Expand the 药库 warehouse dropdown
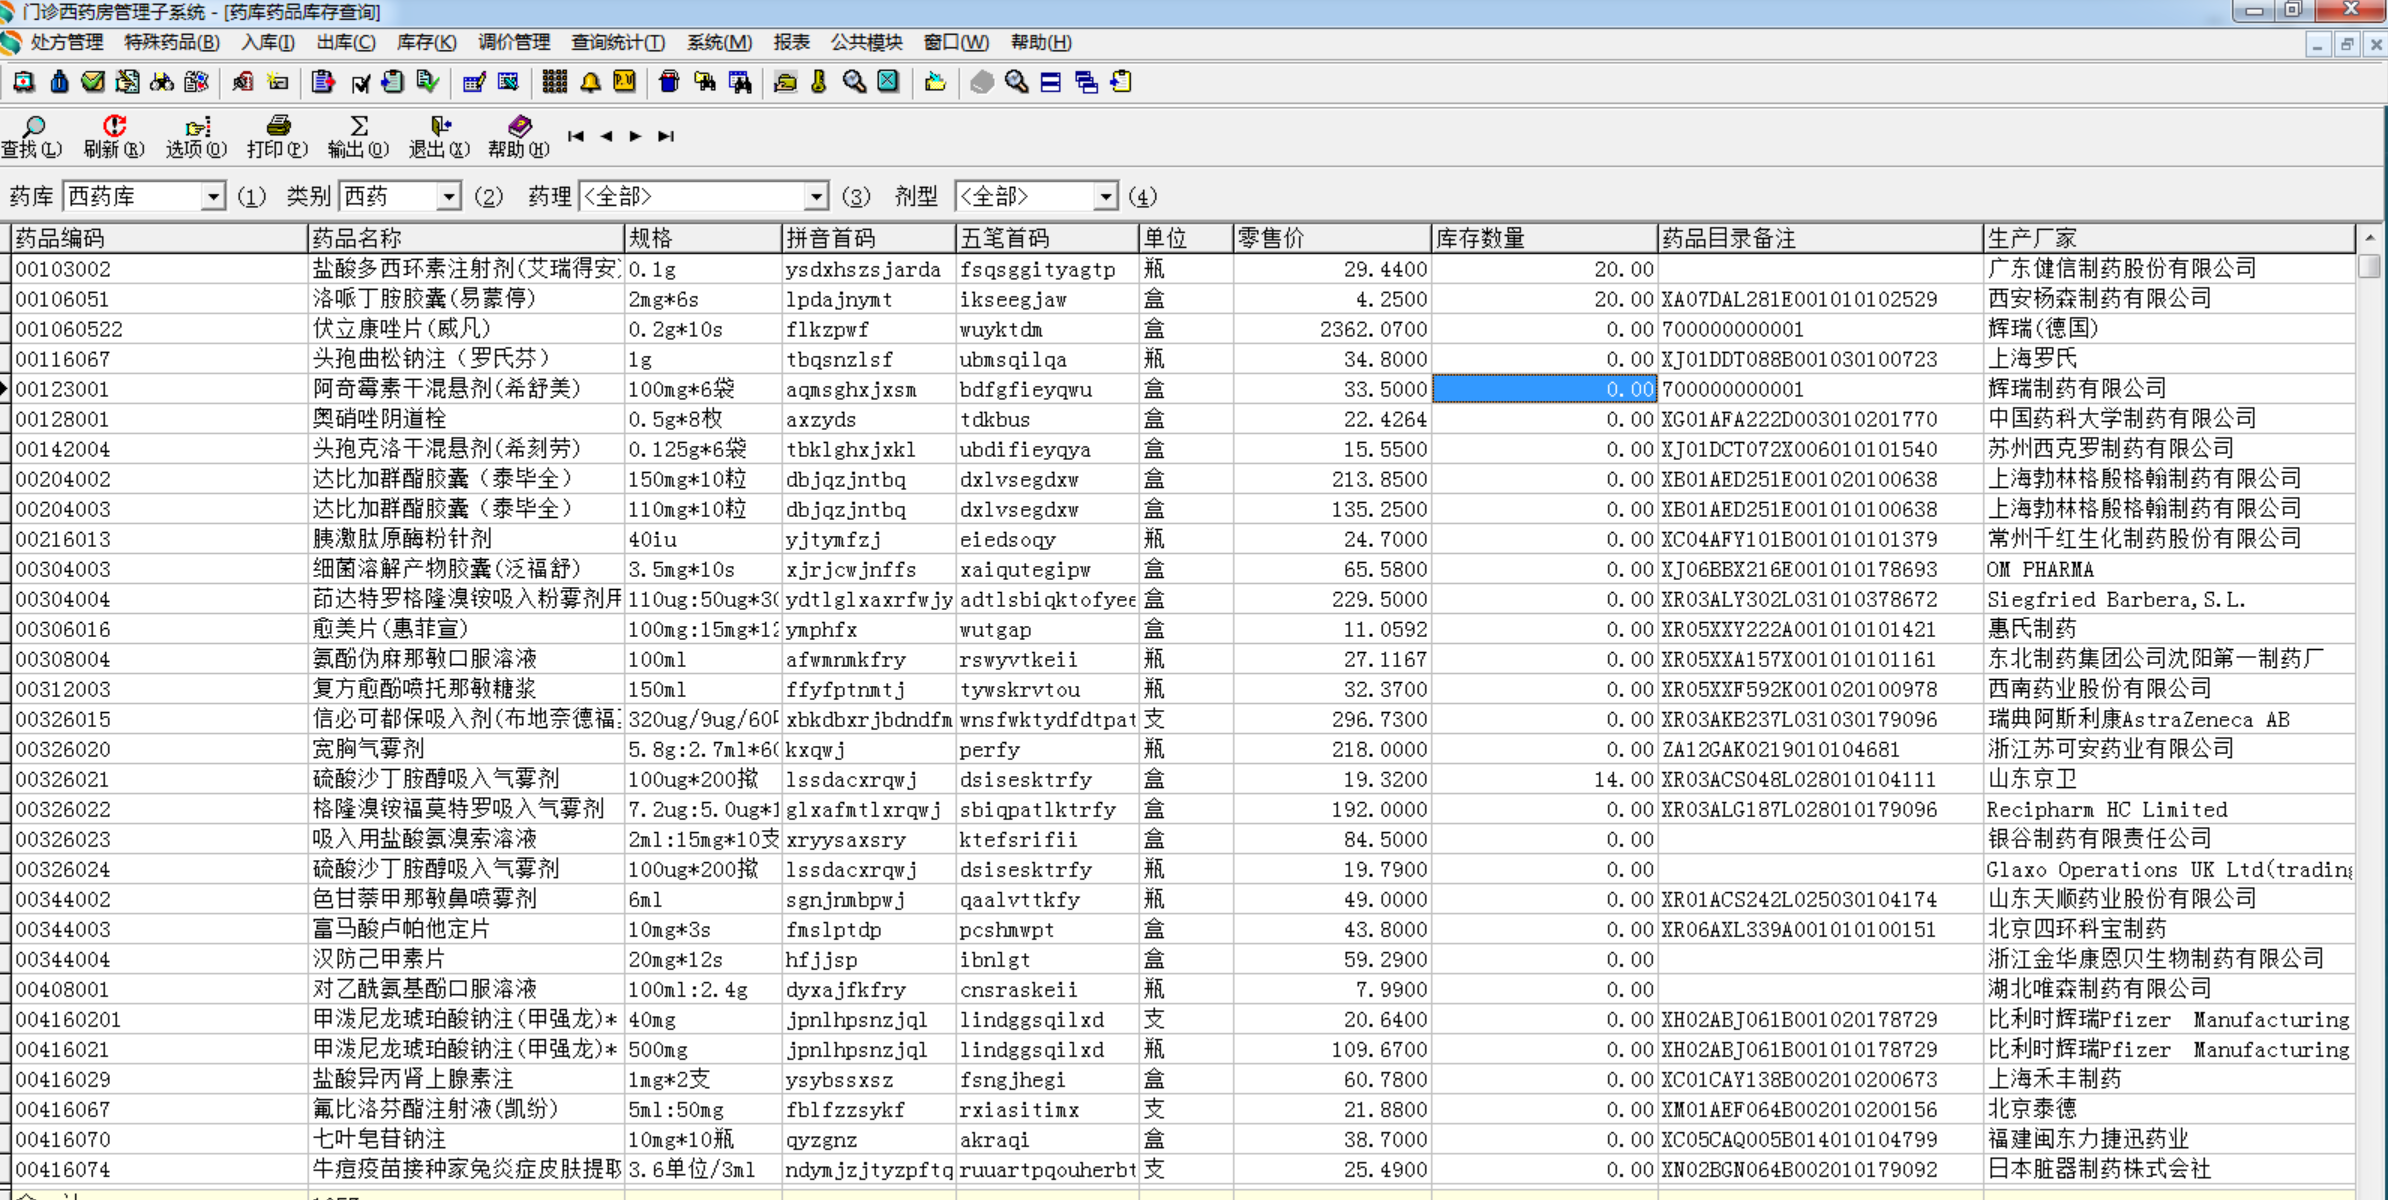 [x=212, y=197]
